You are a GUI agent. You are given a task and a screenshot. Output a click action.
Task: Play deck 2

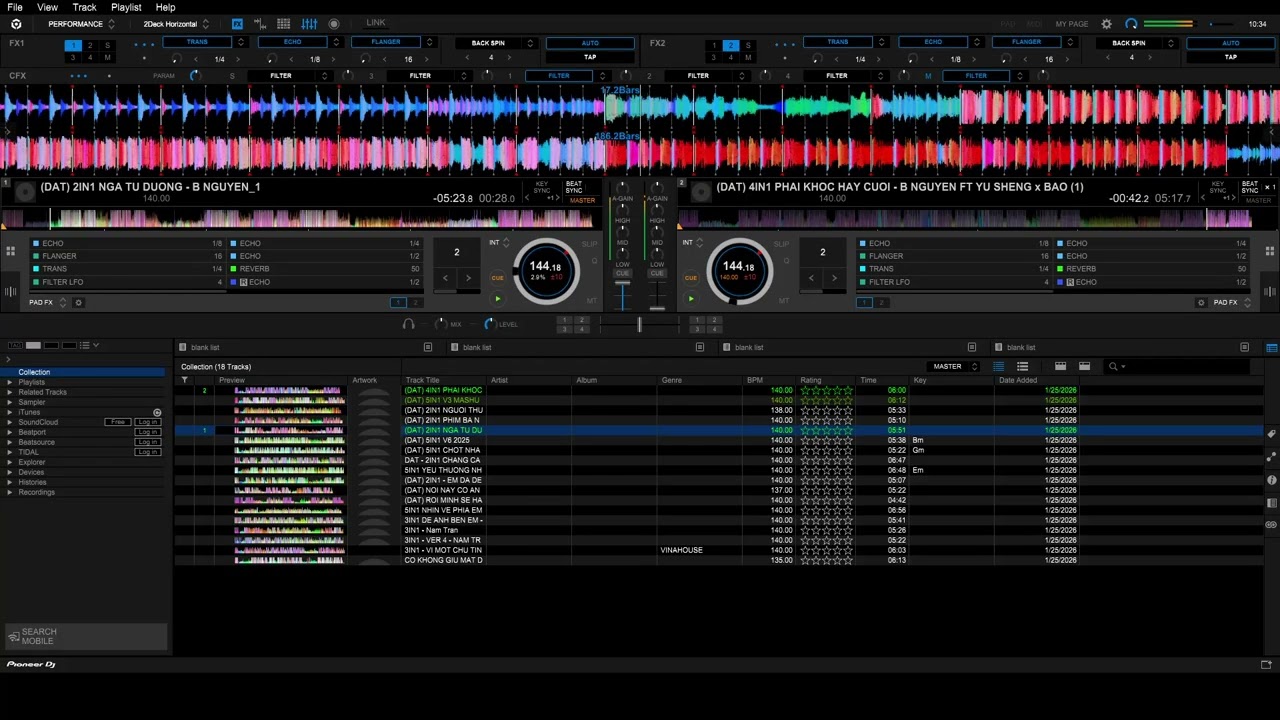point(690,298)
